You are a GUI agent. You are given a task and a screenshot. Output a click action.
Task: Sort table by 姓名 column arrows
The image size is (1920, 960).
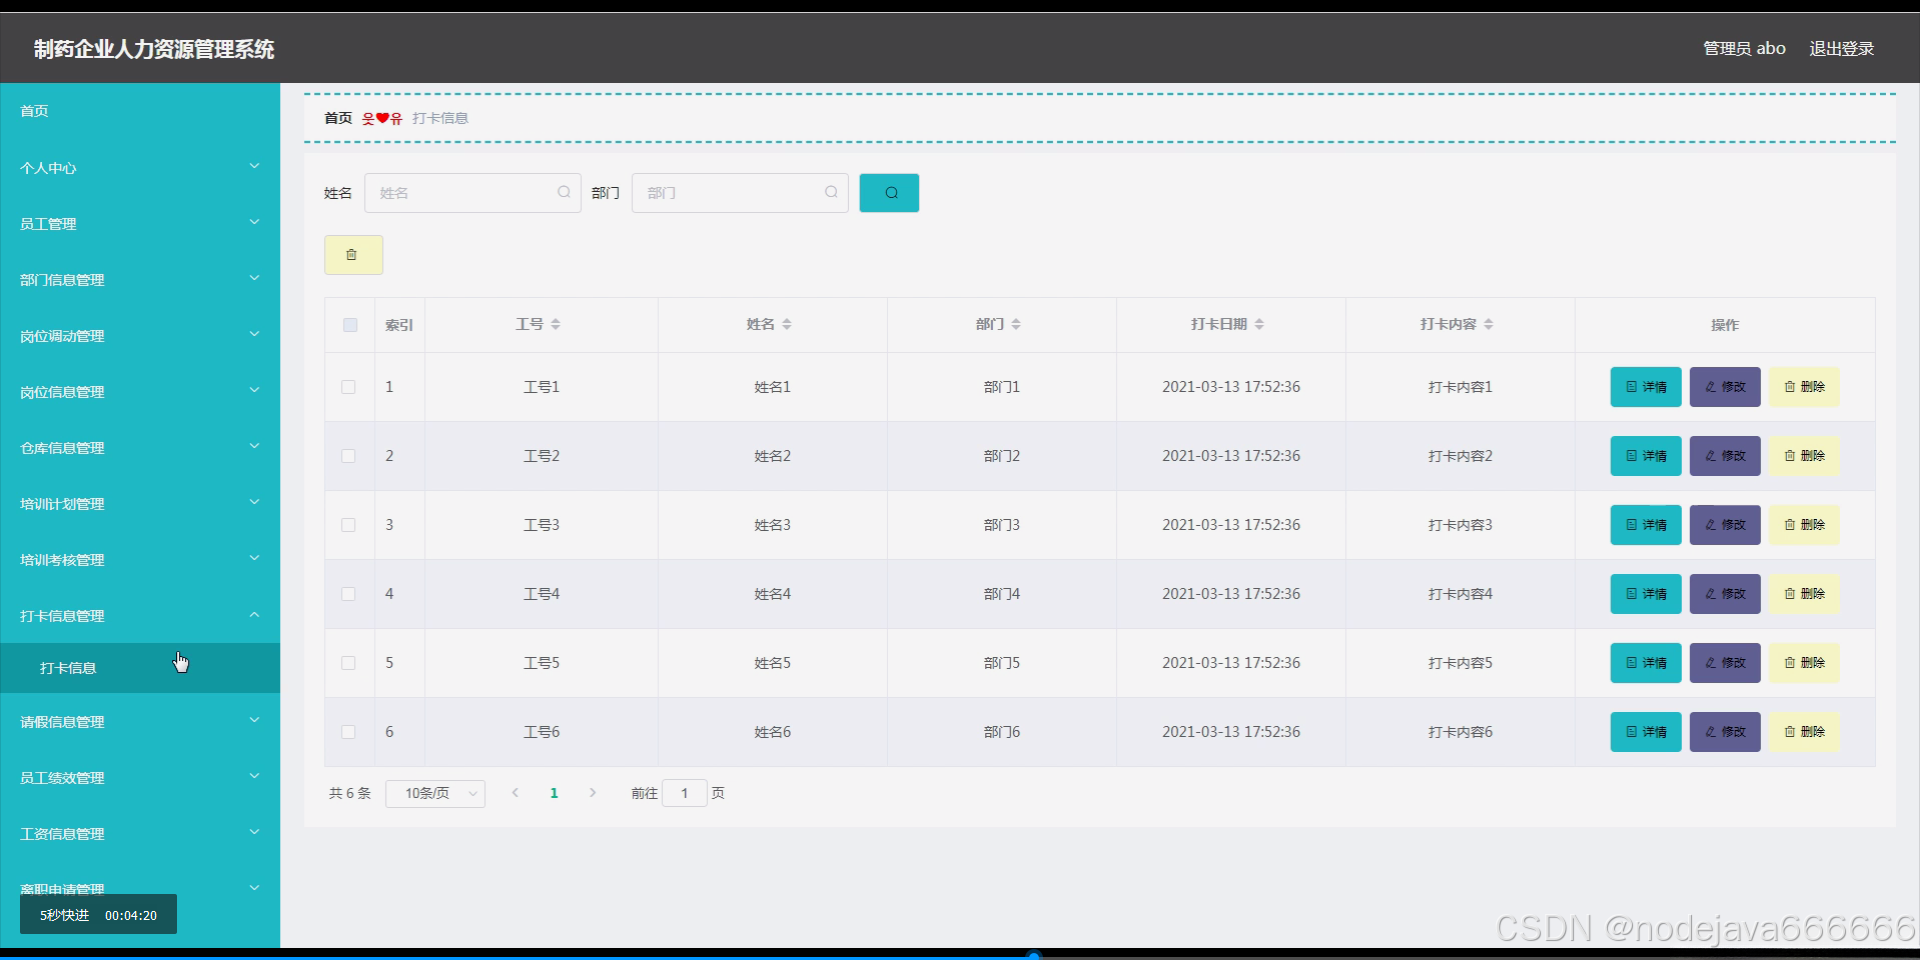coord(787,324)
